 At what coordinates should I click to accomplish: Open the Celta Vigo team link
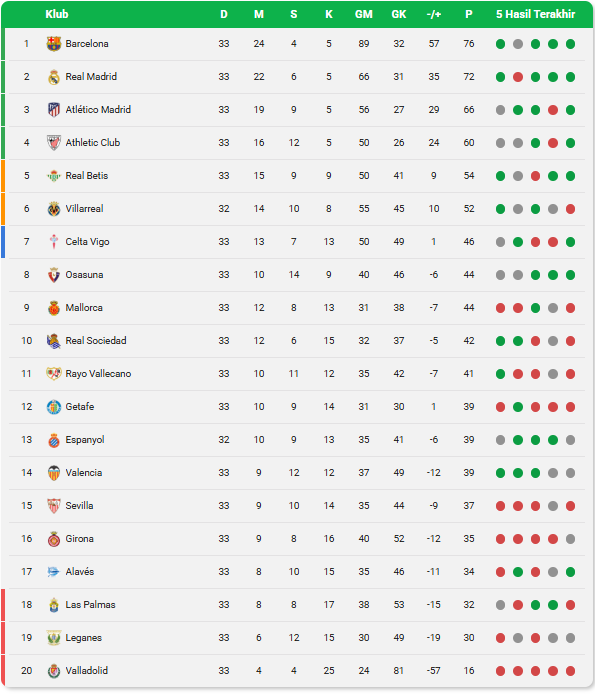87,242
